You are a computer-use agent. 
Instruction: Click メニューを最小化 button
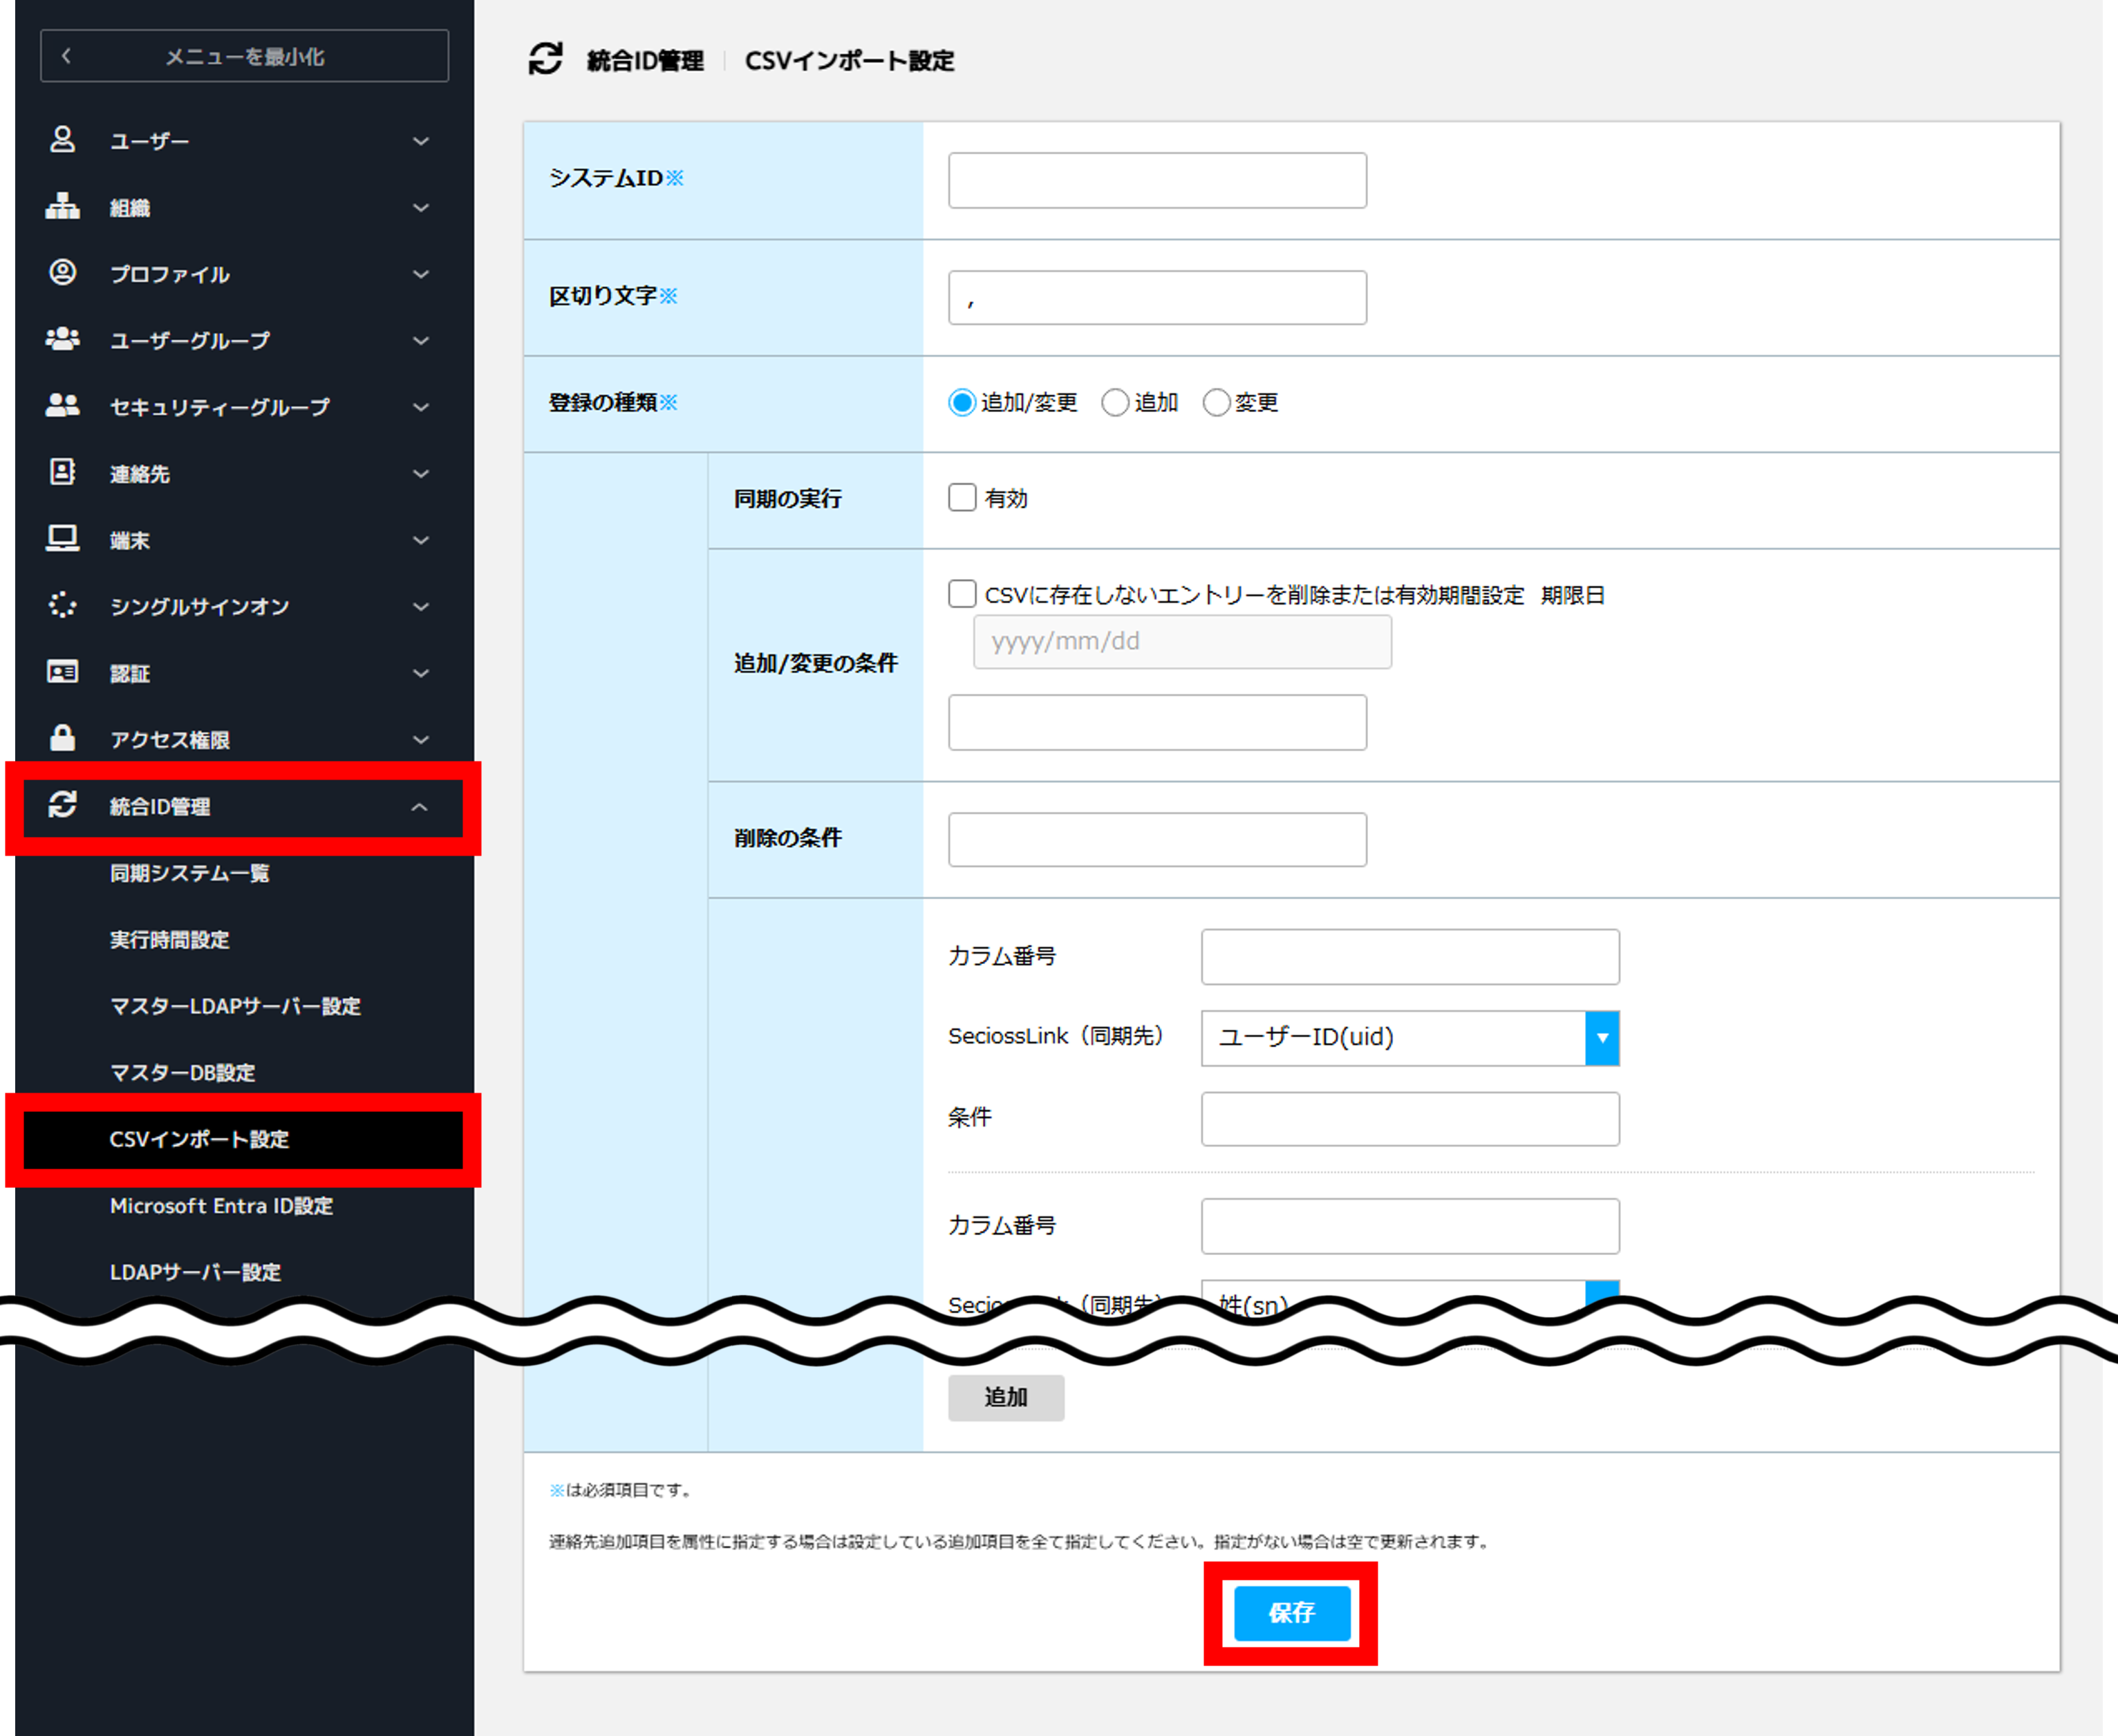(245, 56)
